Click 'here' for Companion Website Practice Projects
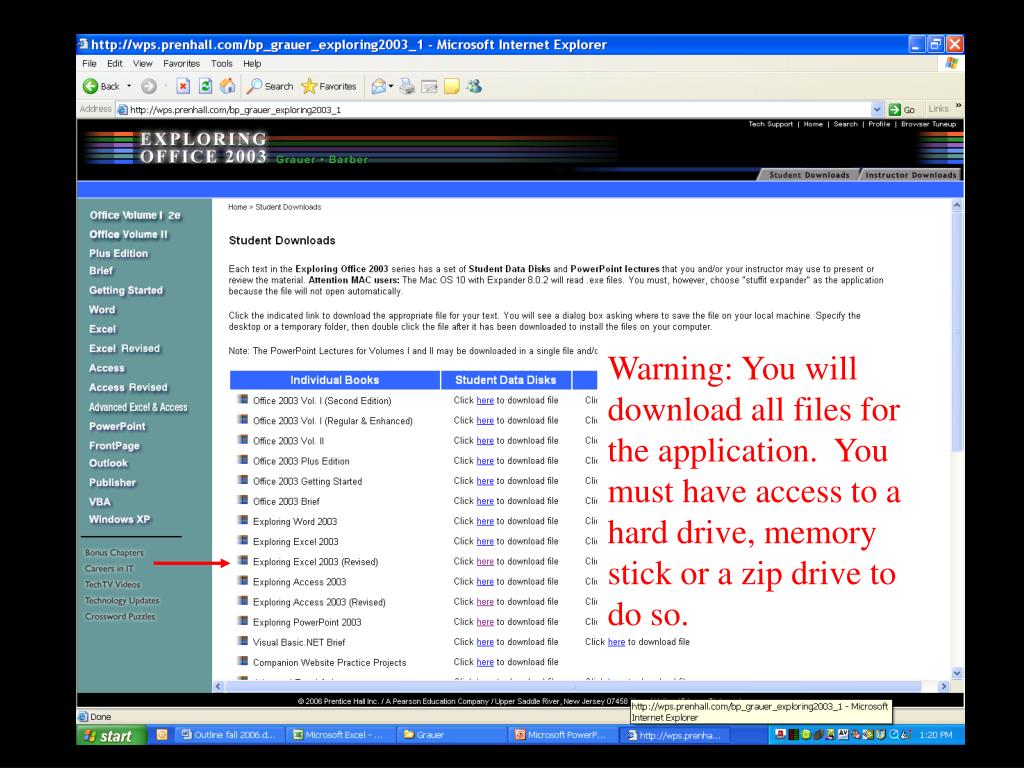Image resolution: width=1024 pixels, height=768 pixels. pyautogui.click(x=485, y=662)
